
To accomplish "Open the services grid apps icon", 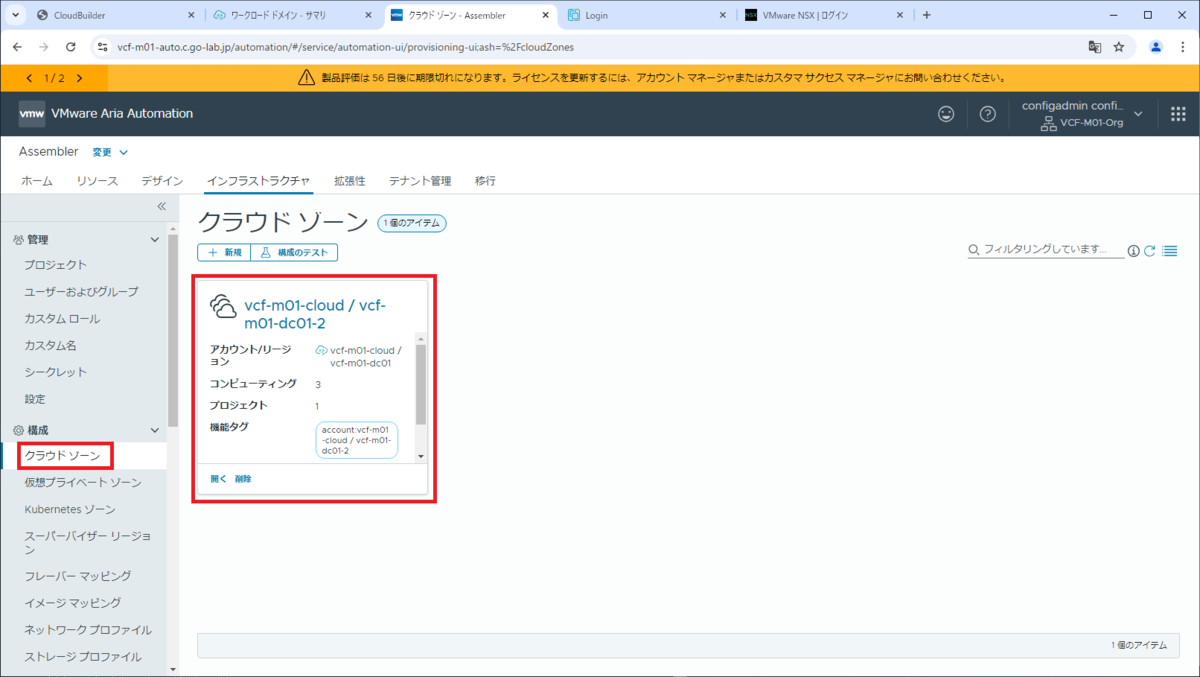I will pyautogui.click(x=1178, y=114).
